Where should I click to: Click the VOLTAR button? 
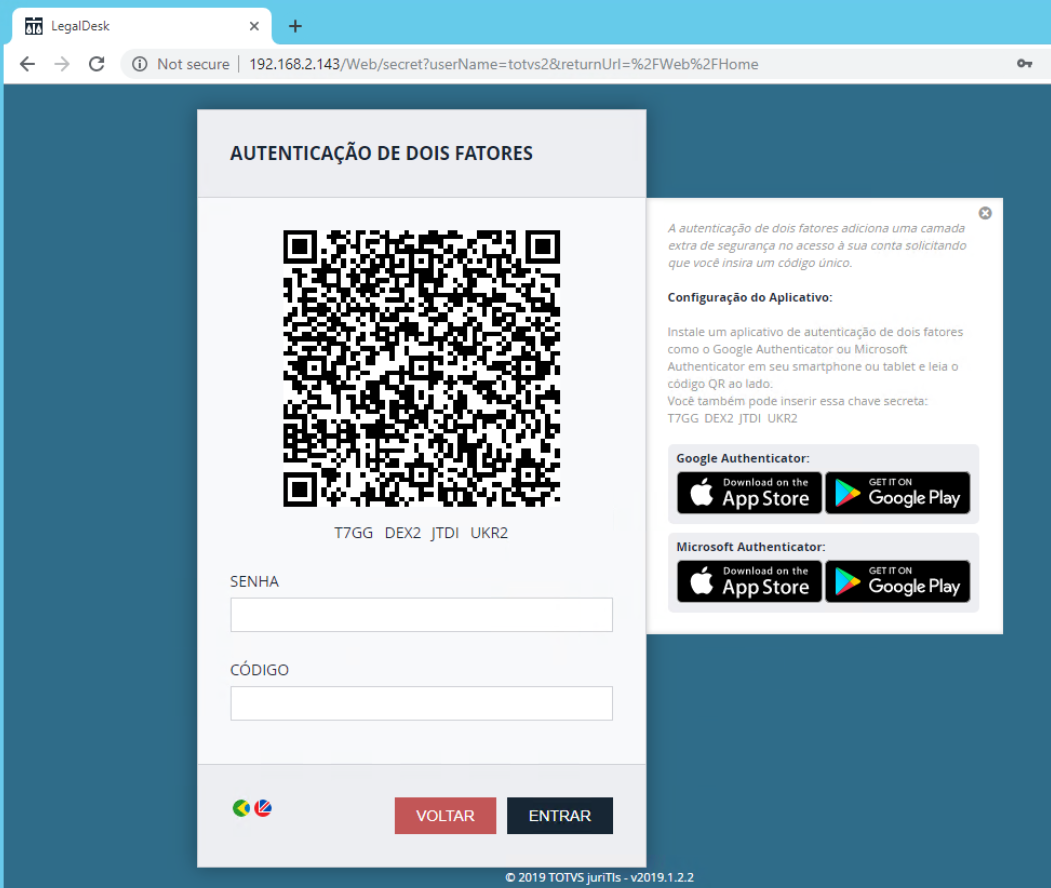click(x=445, y=816)
